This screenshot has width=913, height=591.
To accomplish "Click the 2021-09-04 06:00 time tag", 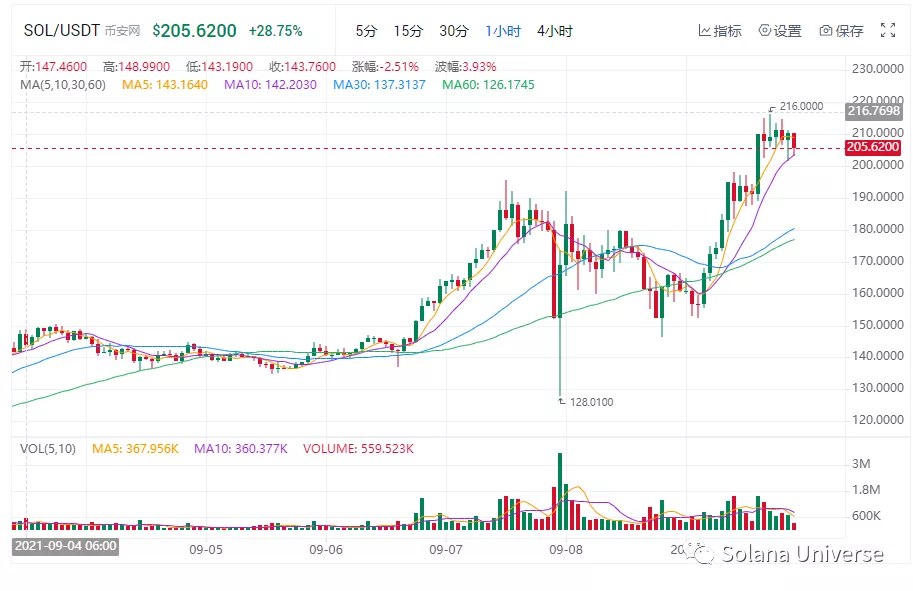I will (x=65, y=547).
